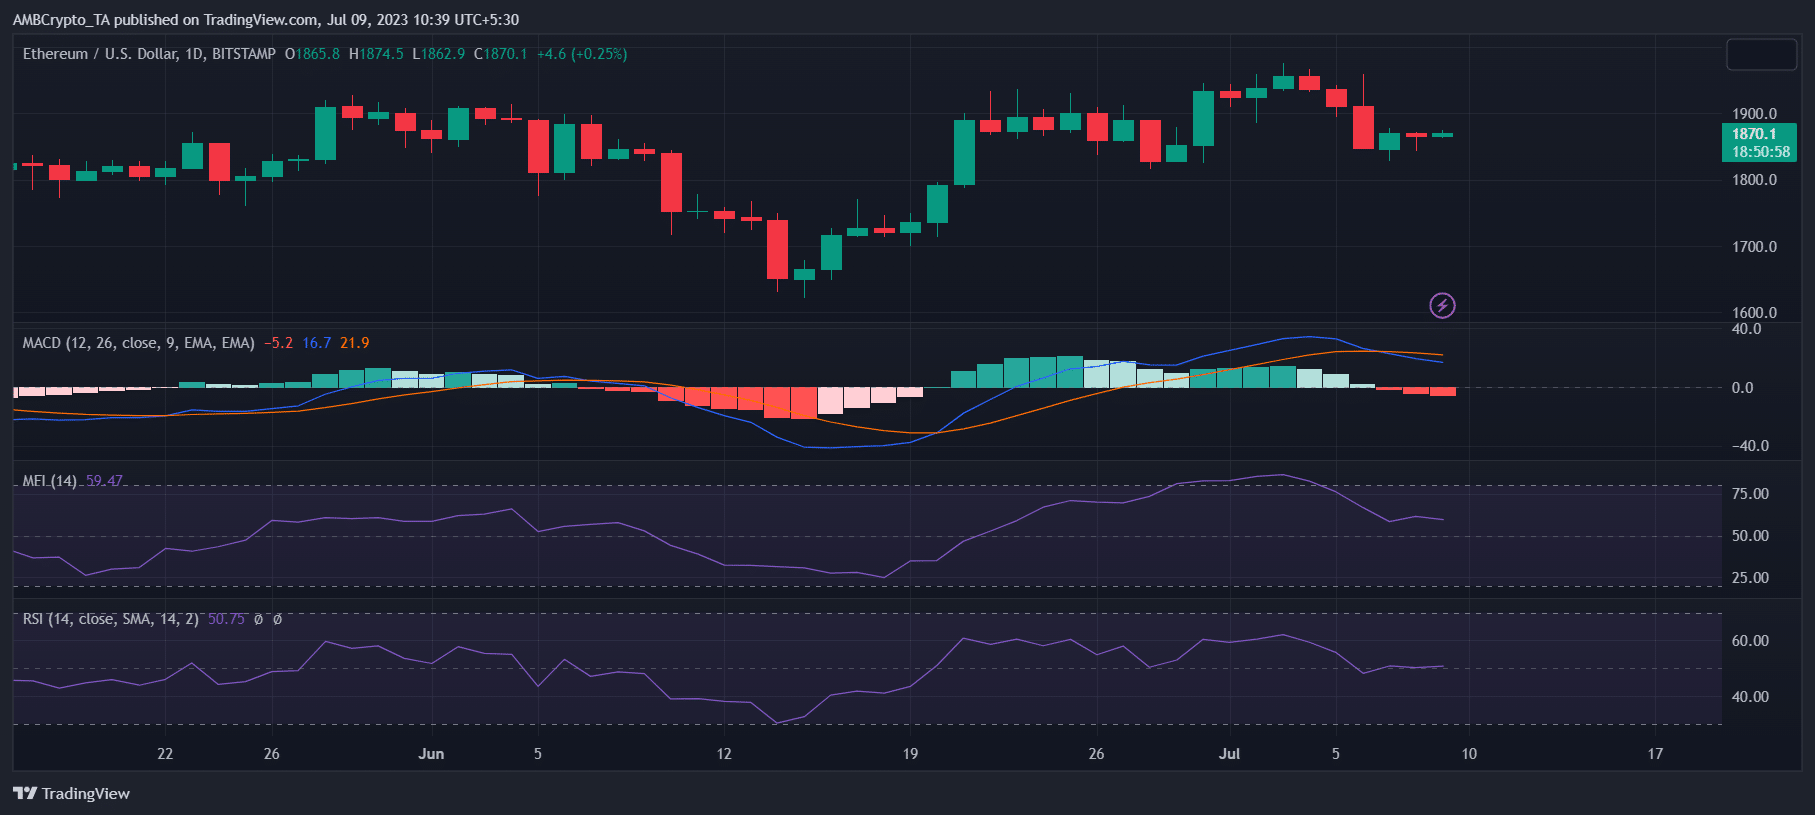Click the MACD histogram value '-5.2'
The width and height of the screenshot is (1815, 815).
(x=279, y=343)
